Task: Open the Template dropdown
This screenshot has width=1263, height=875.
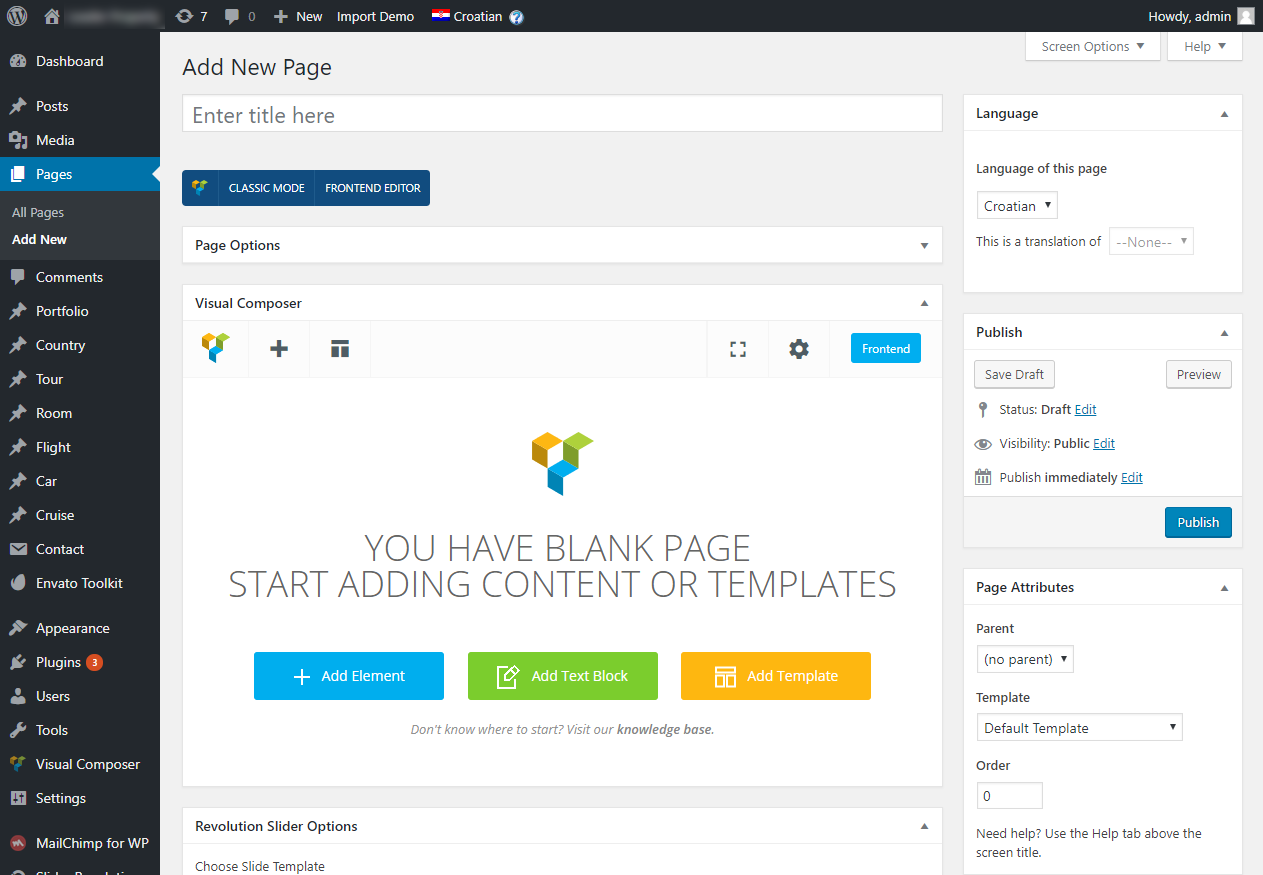Action: pos(1079,728)
